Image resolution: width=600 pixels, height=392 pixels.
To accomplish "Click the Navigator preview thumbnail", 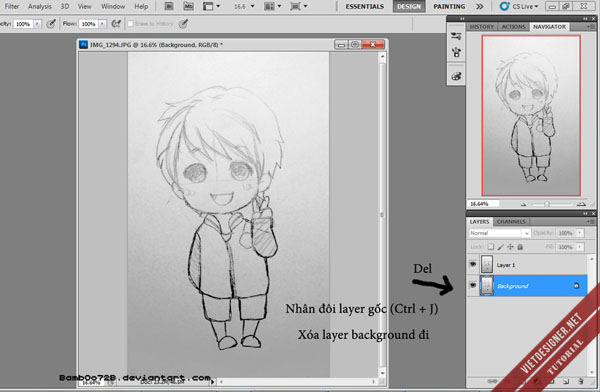I will (x=531, y=116).
